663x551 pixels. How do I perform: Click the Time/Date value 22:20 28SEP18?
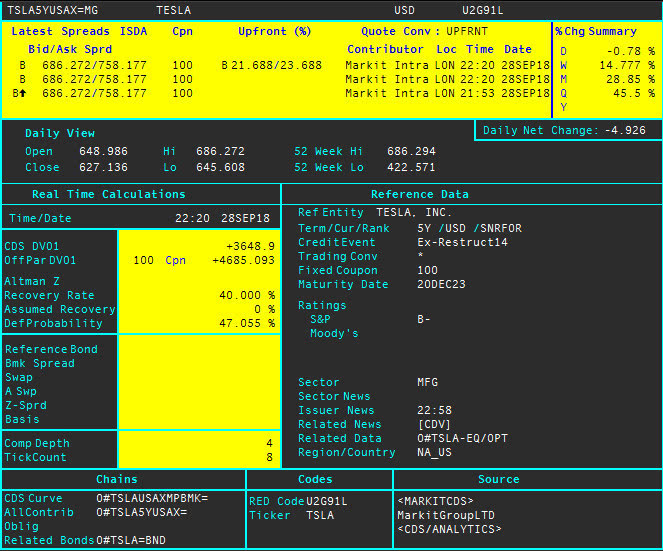(x=222, y=218)
